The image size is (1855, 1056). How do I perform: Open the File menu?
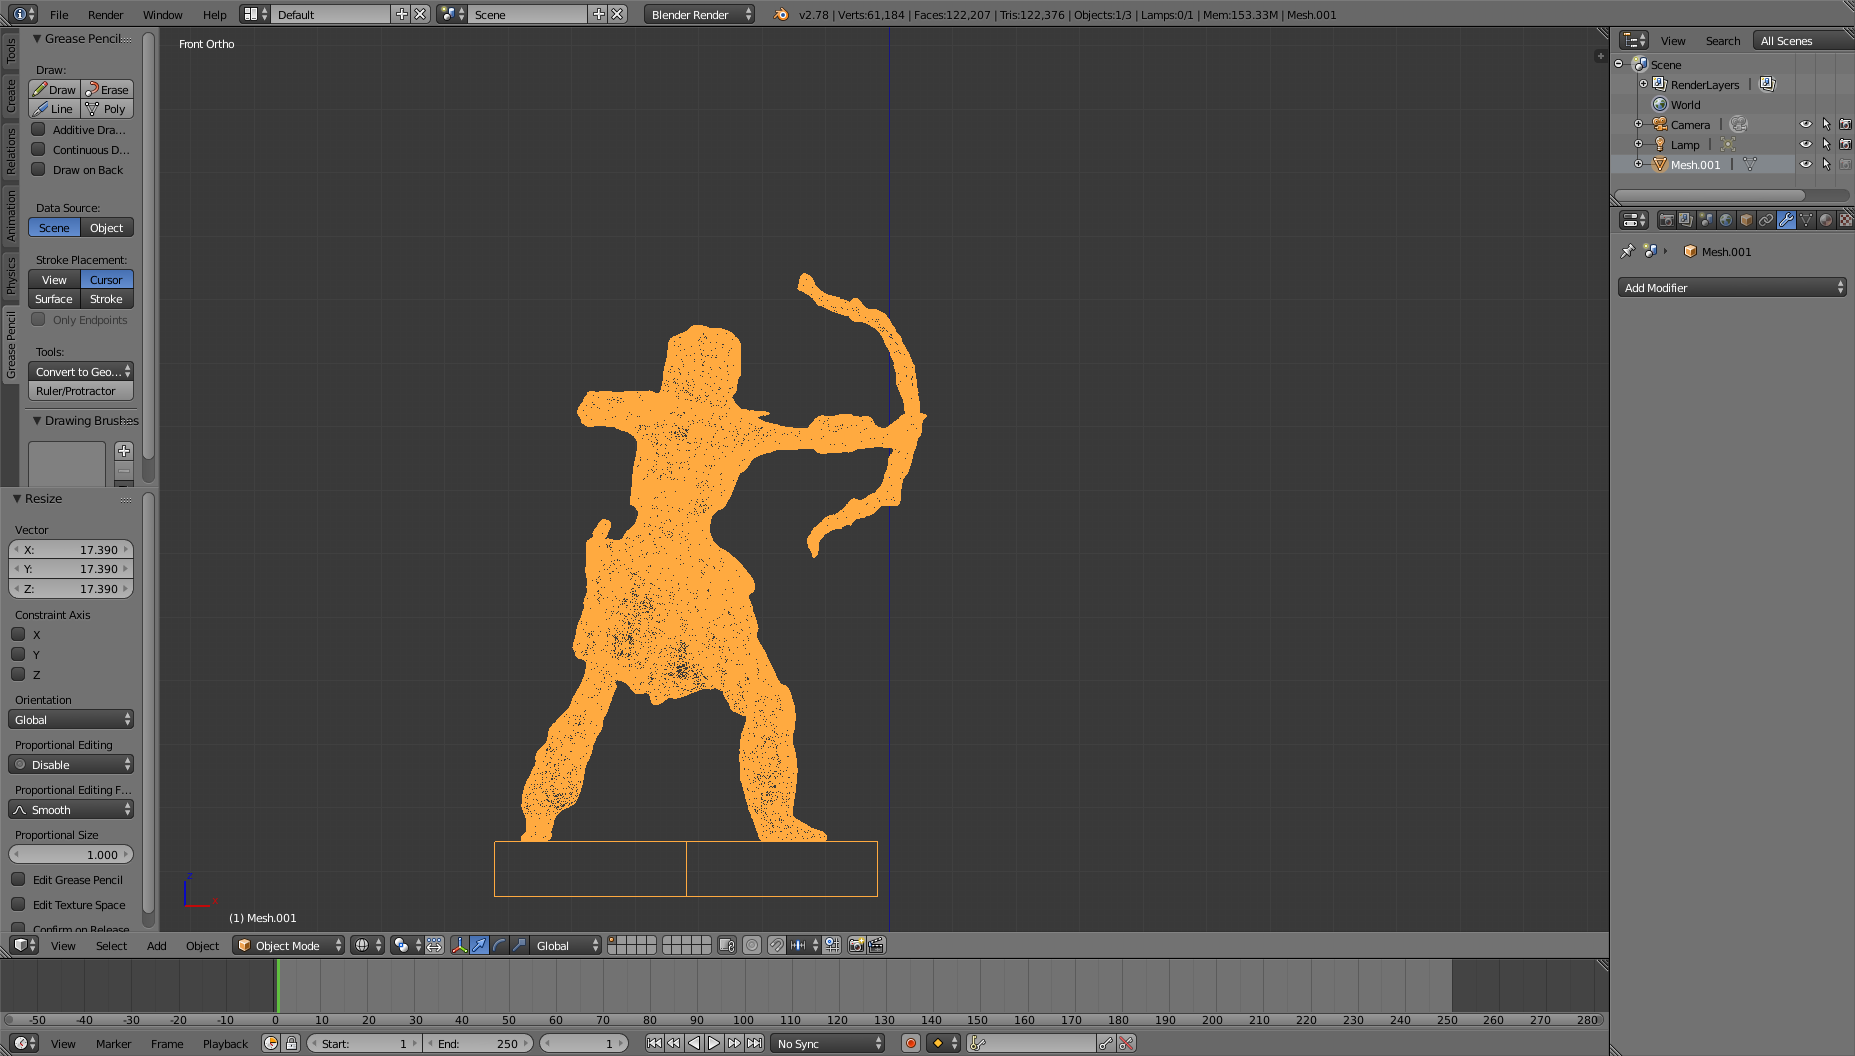59,14
